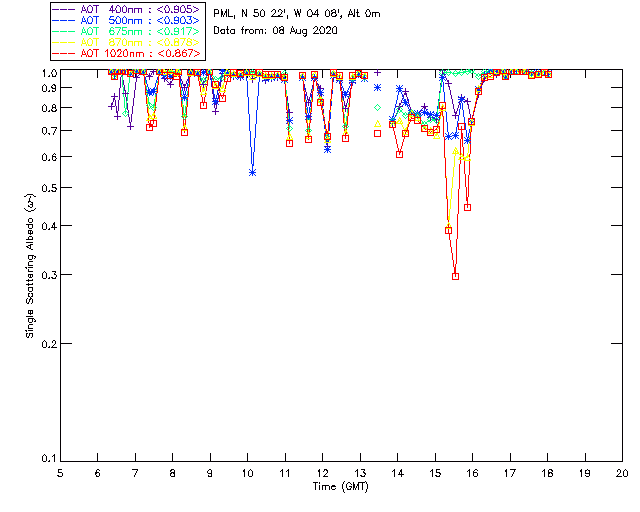
Task: Click the red square marker just below 0.4
Action: (449, 230)
